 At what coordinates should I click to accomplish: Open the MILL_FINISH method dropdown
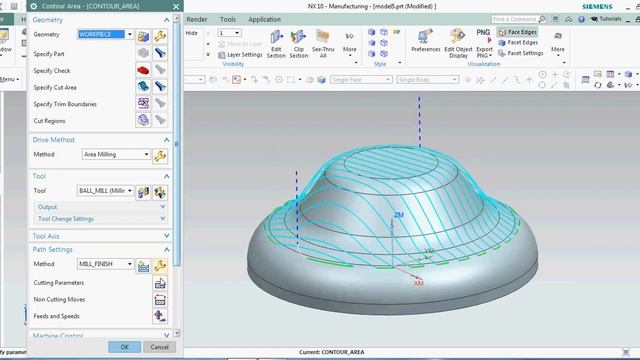tap(130, 264)
